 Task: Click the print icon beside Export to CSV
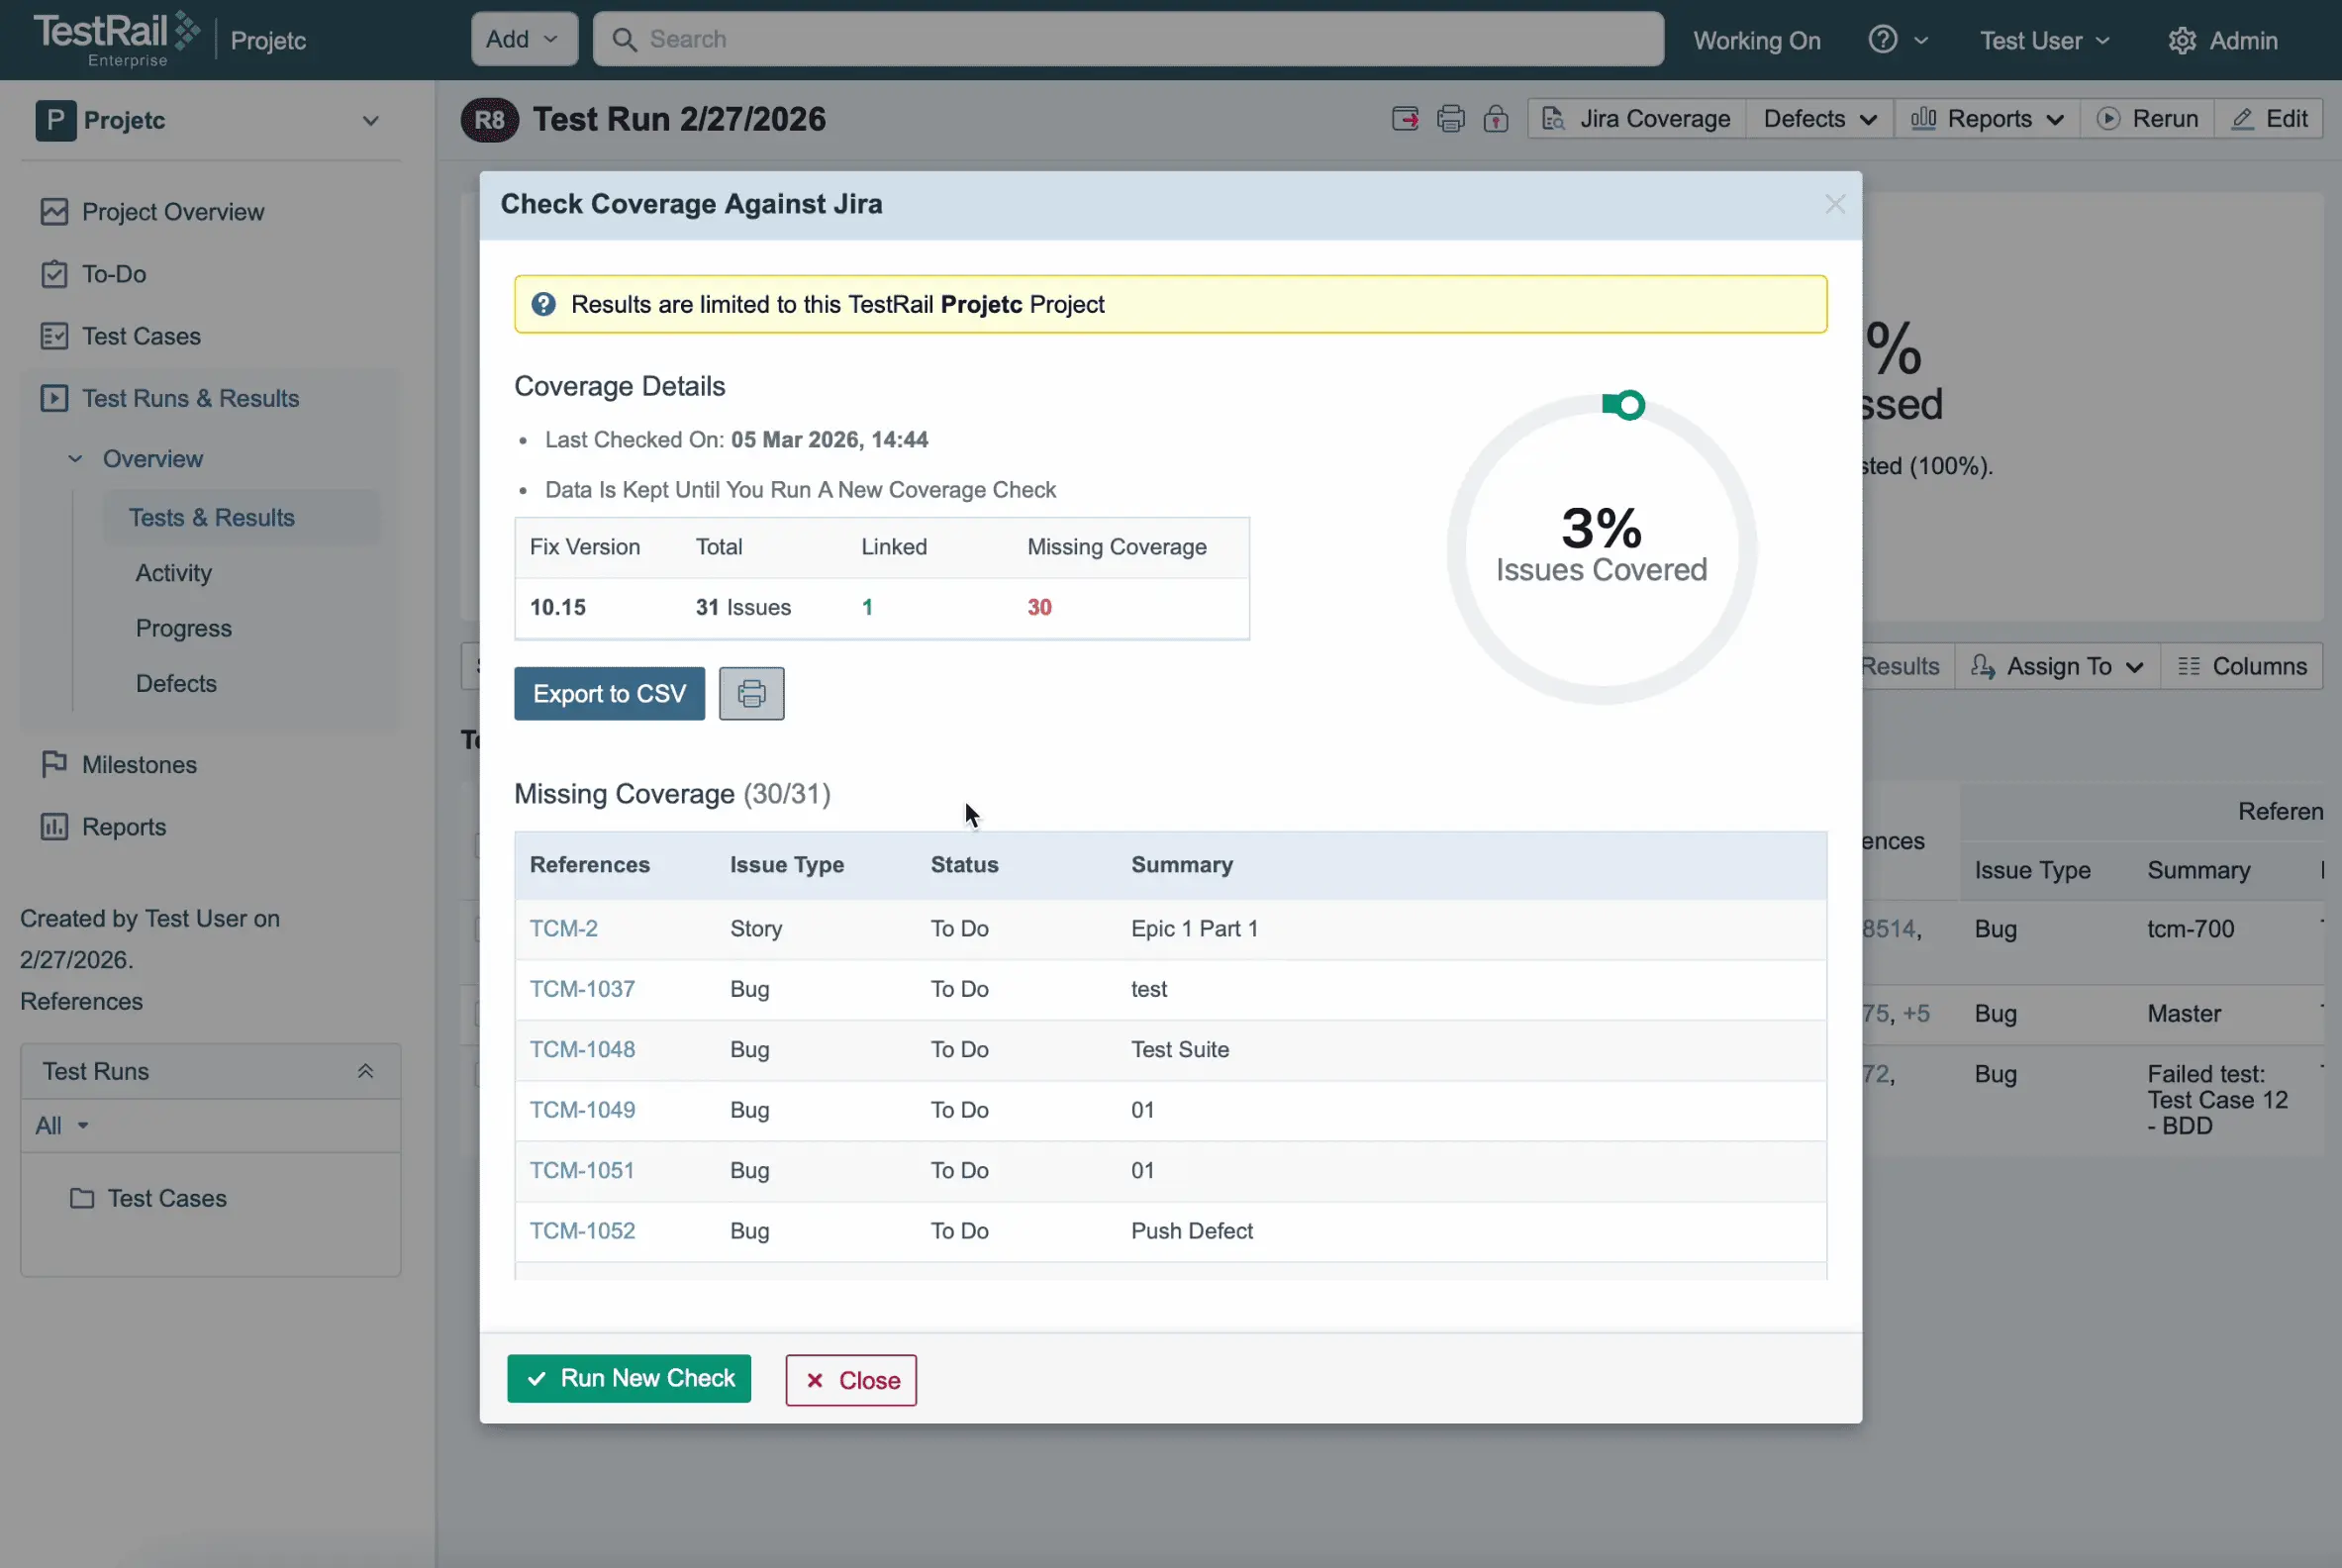pyautogui.click(x=751, y=693)
